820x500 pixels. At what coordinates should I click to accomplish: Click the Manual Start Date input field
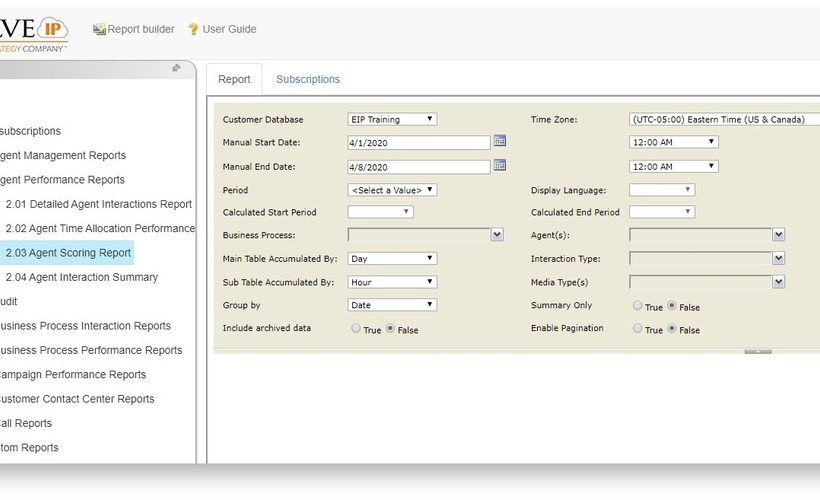coord(419,143)
